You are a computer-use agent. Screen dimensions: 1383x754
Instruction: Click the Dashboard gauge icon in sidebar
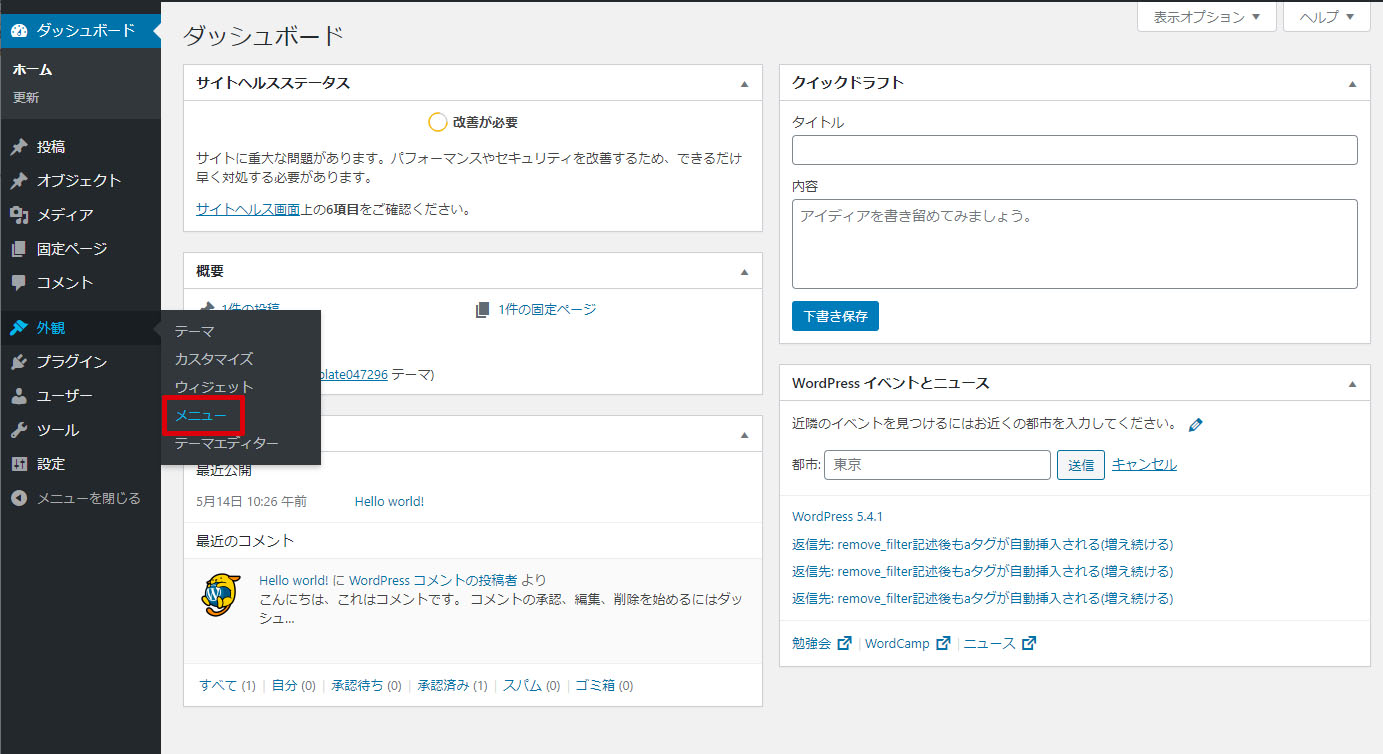click(19, 30)
